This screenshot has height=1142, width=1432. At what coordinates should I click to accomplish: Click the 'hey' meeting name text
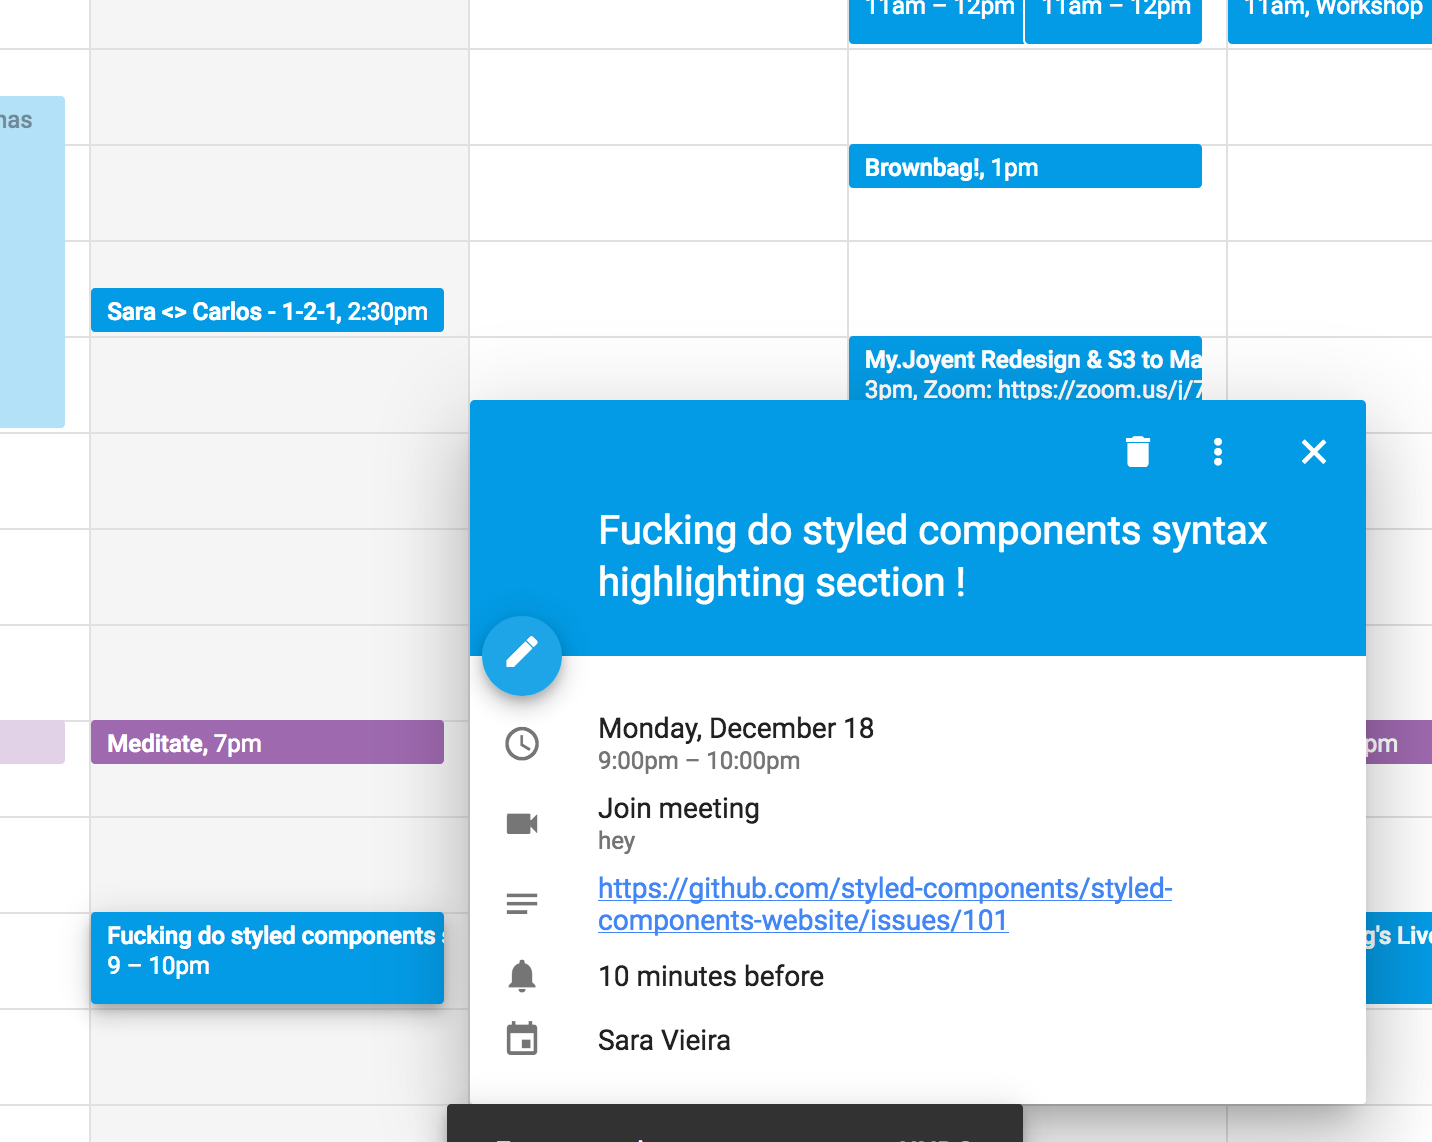616,841
